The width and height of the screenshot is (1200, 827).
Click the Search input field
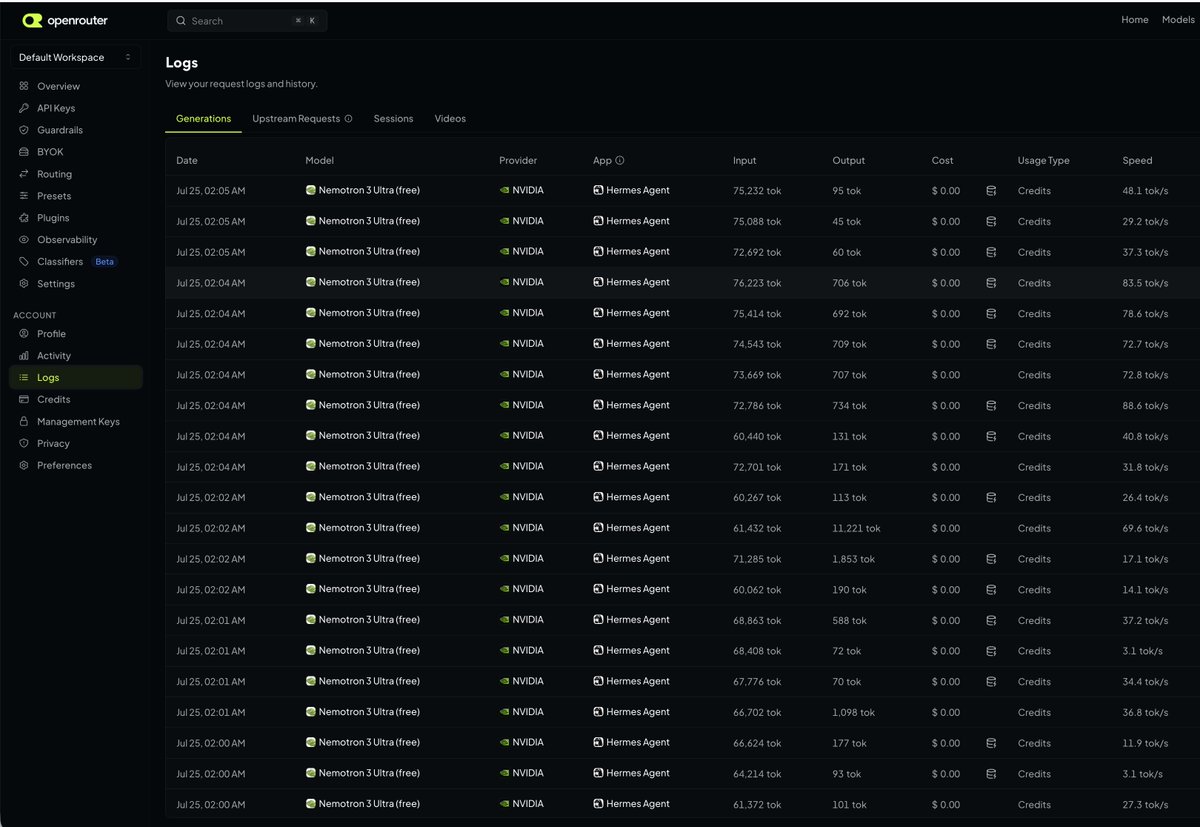247,20
